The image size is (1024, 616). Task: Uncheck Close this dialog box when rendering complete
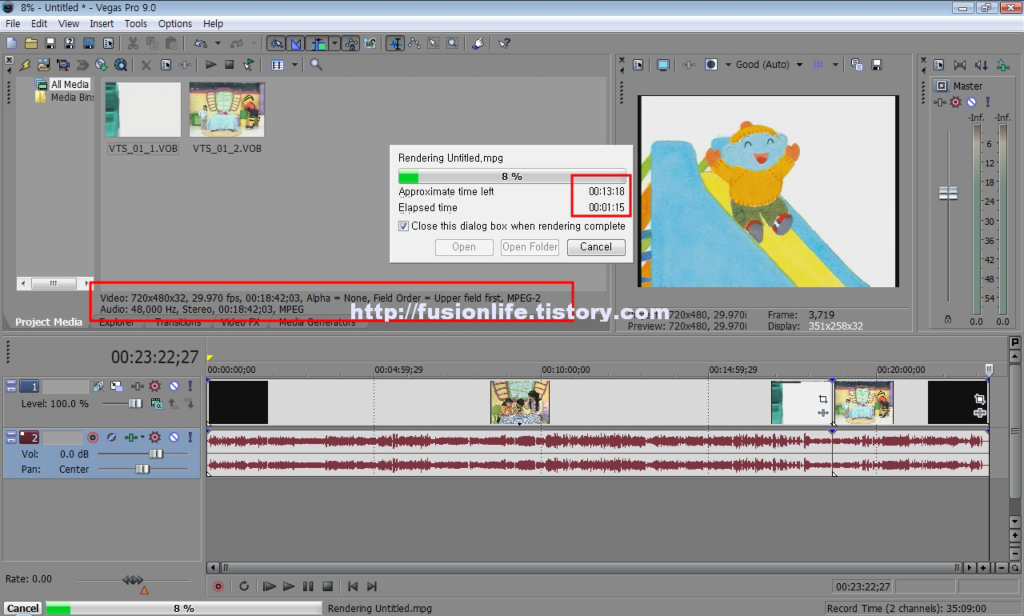(404, 226)
